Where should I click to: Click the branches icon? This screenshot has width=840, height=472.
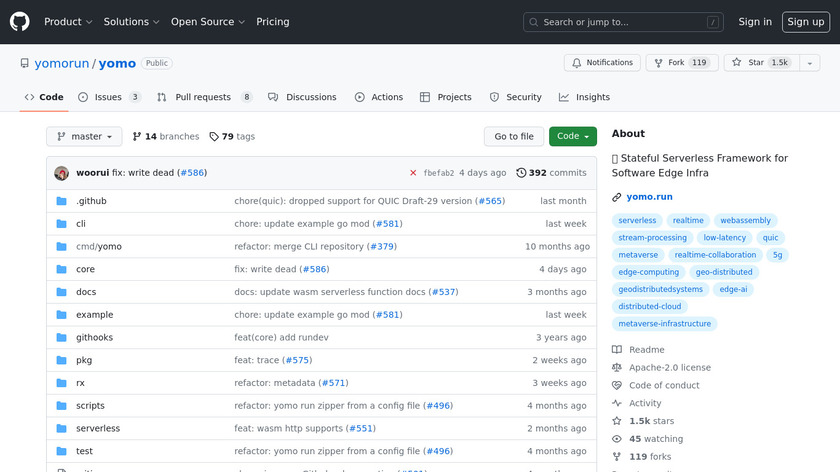137,137
